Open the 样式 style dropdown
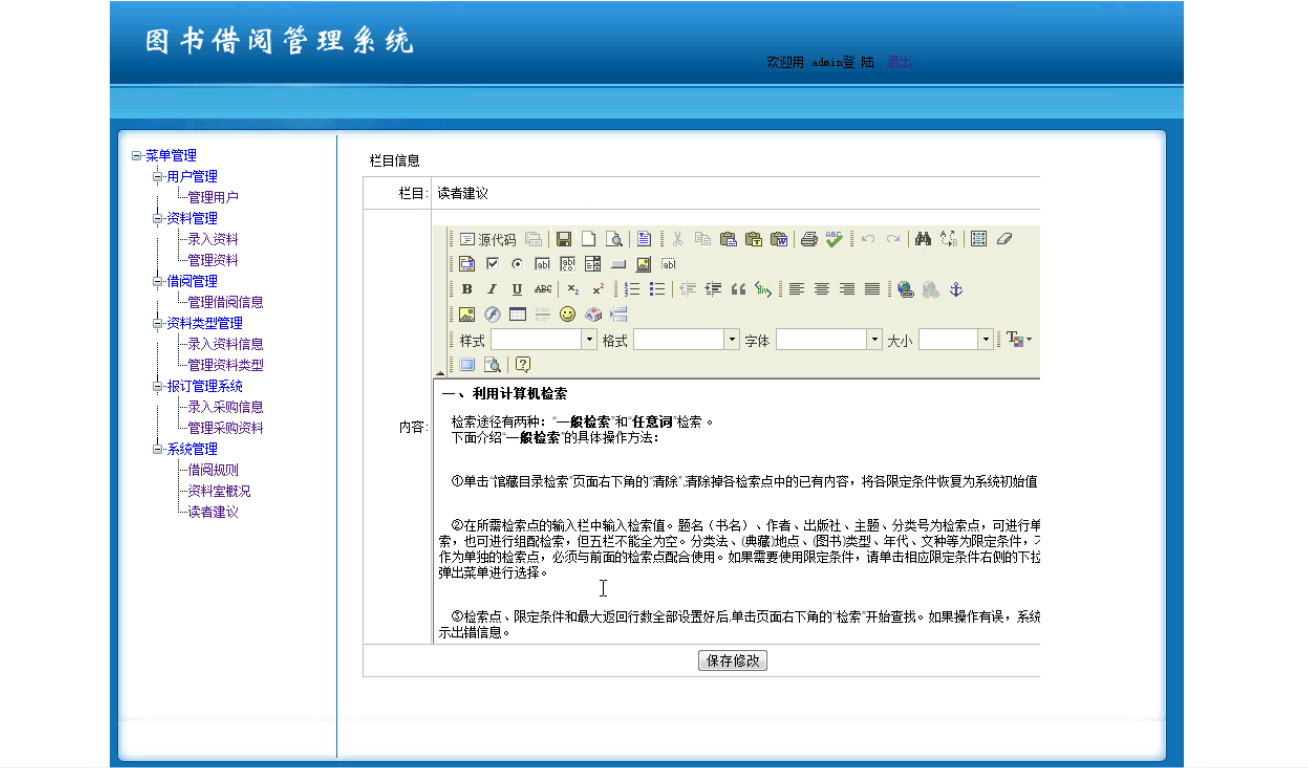 544,340
